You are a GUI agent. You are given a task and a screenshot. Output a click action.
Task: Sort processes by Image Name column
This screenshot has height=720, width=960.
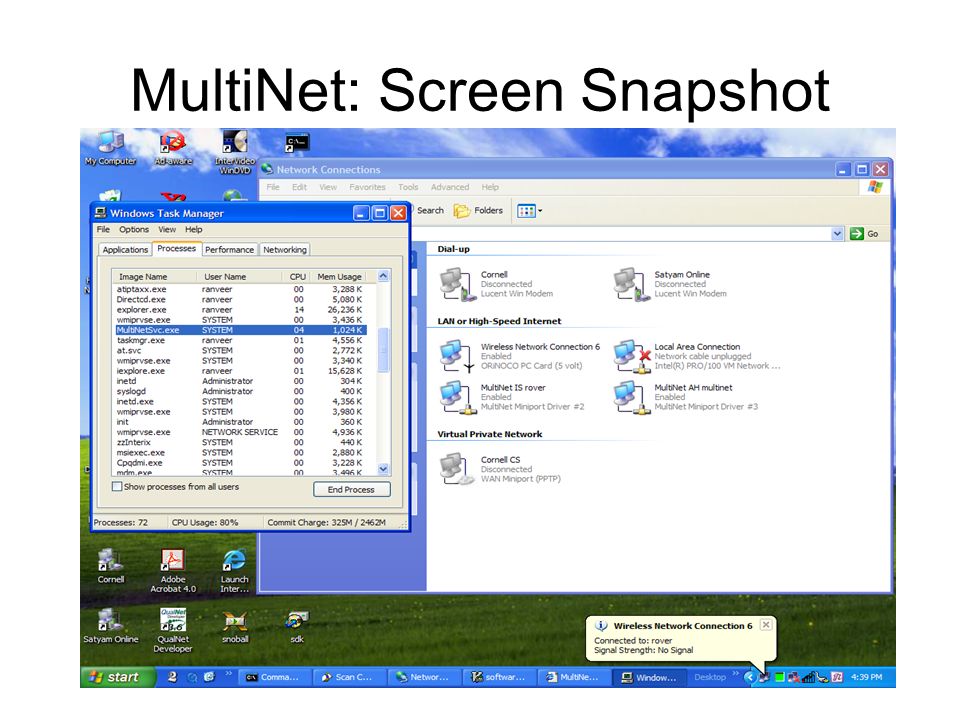click(x=154, y=277)
